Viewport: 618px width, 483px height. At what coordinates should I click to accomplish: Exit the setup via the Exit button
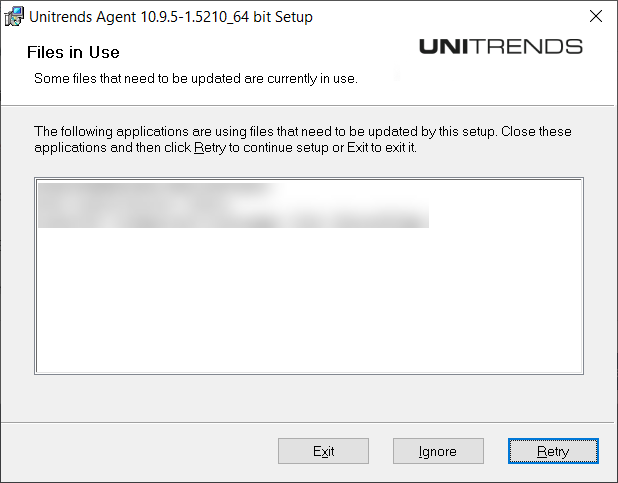point(323,451)
